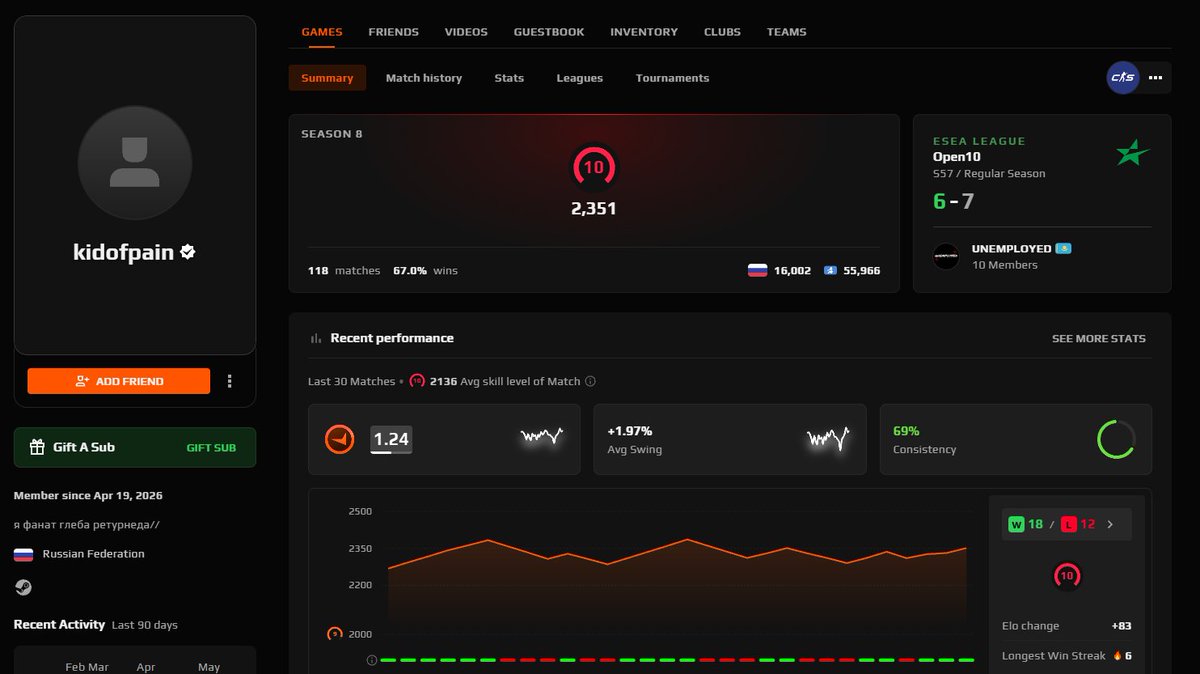Click the info icon beside match result dashes
Image resolution: width=1200 pixels, height=674 pixels.
point(372,660)
